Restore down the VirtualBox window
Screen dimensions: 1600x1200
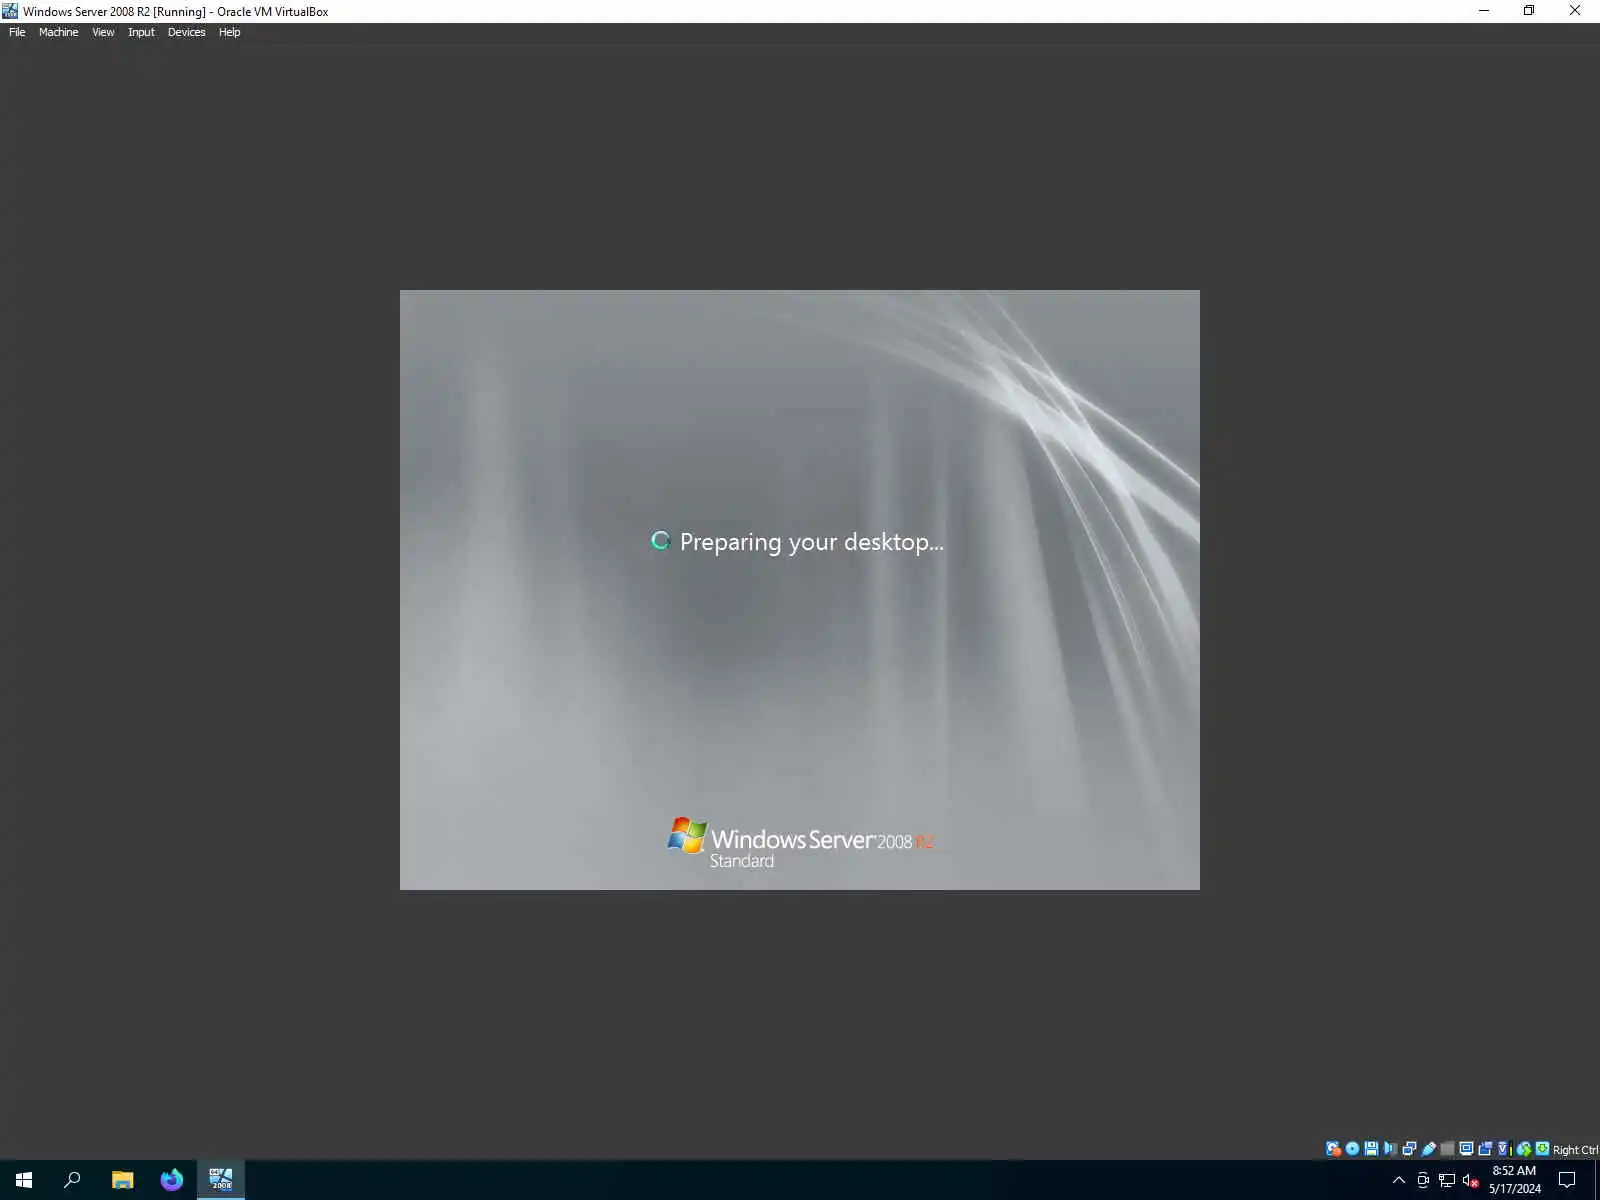(x=1529, y=11)
